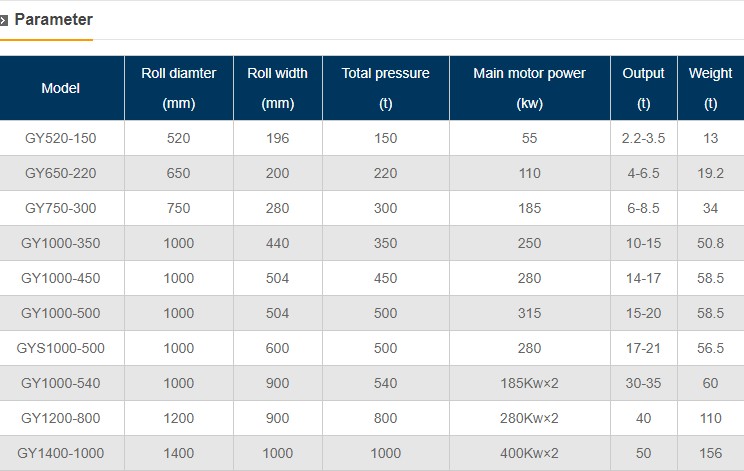Click total pressure 300 value
This screenshot has height=471, width=744.
point(385,208)
